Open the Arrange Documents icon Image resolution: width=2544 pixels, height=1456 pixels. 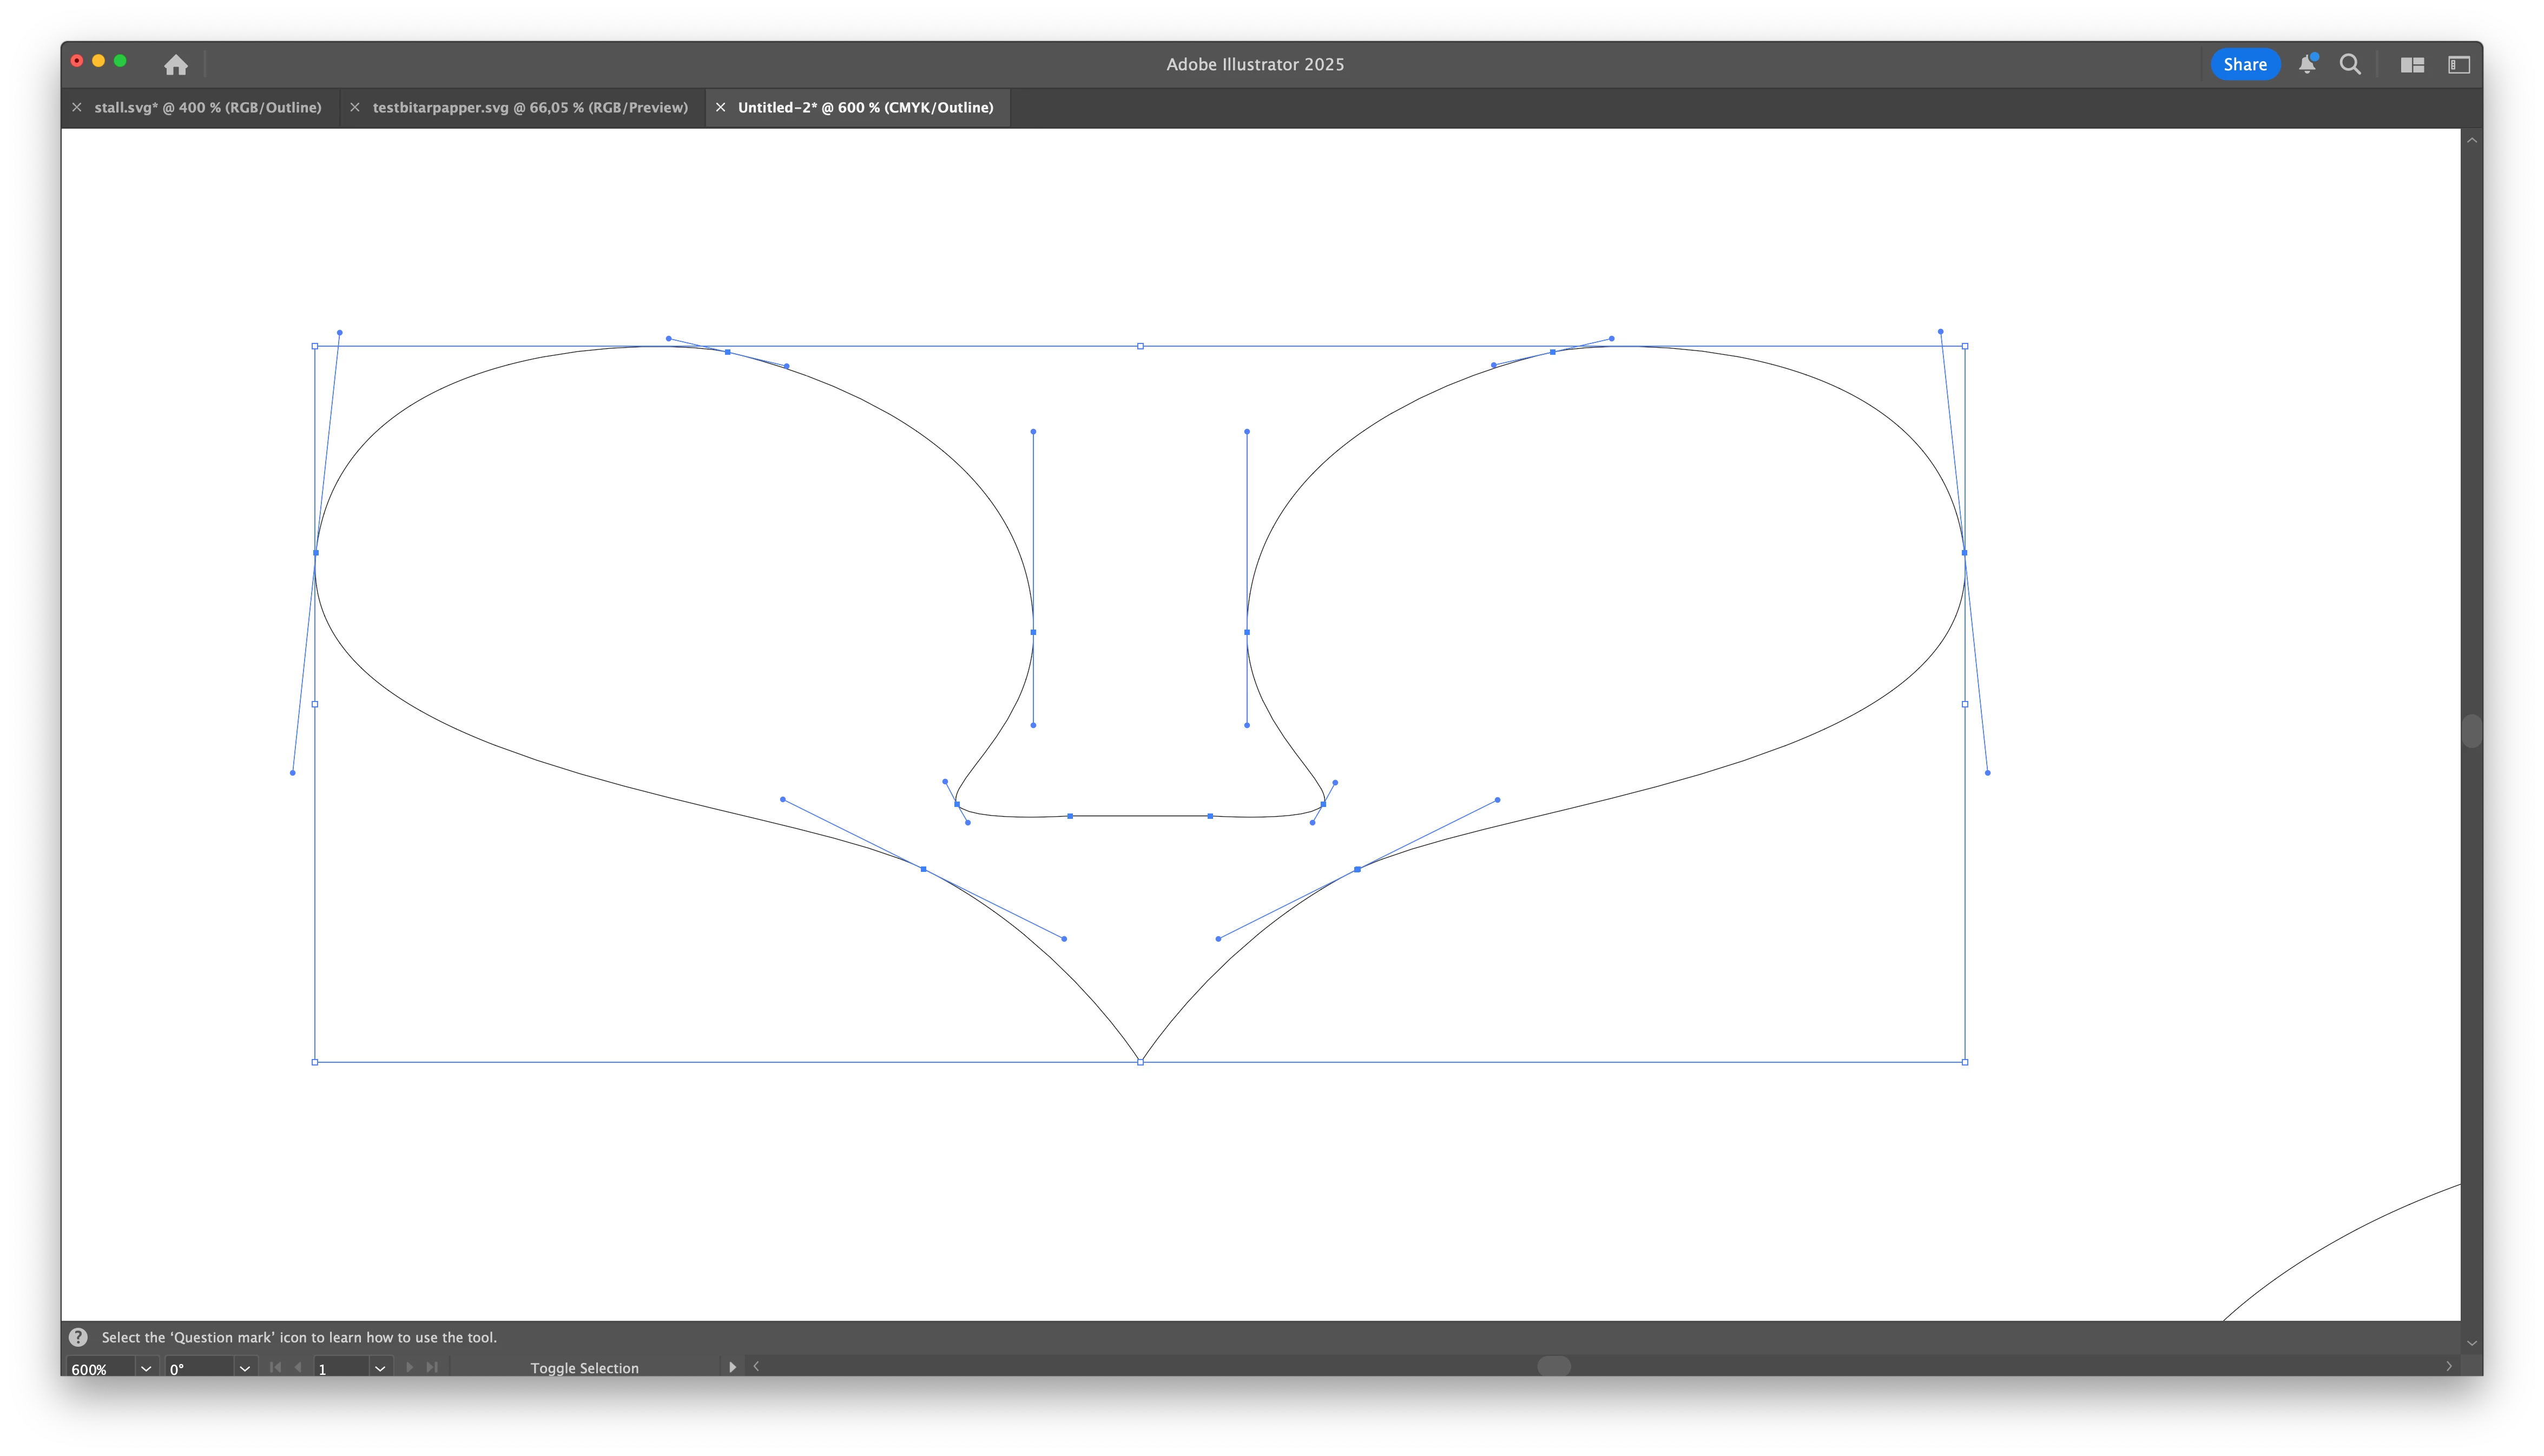pos(2412,65)
